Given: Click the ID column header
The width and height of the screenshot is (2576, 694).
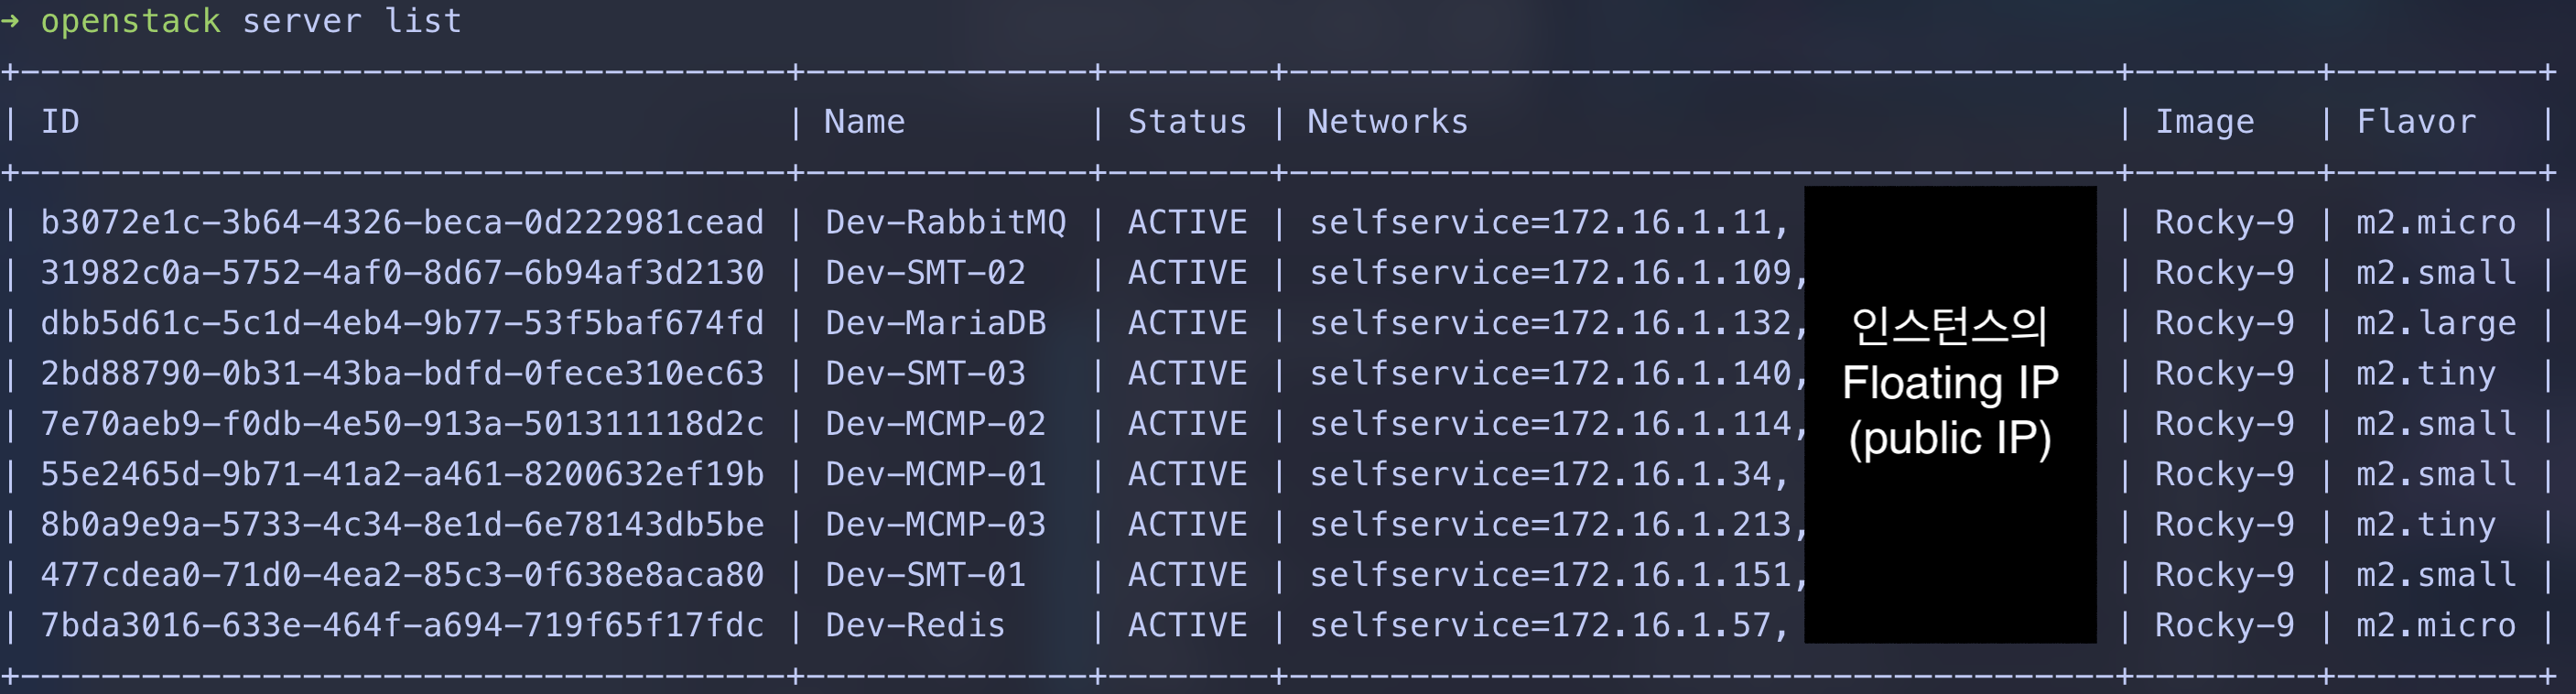Looking at the screenshot, I should (x=60, y=122).
